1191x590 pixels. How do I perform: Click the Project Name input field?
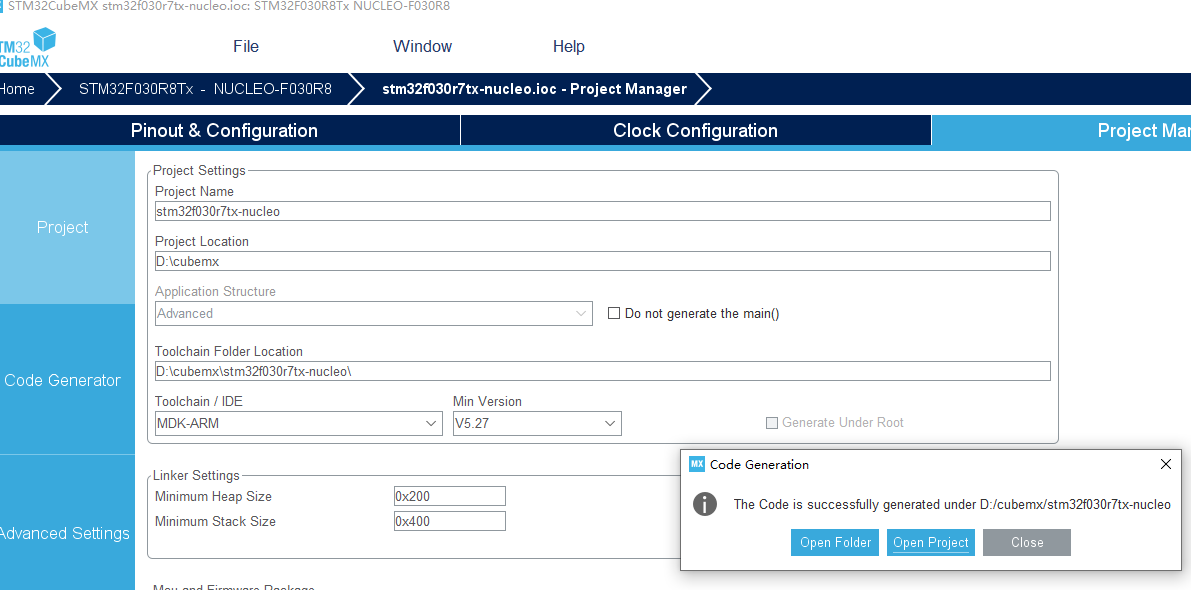pyautogui.click(x=602, y=211)
